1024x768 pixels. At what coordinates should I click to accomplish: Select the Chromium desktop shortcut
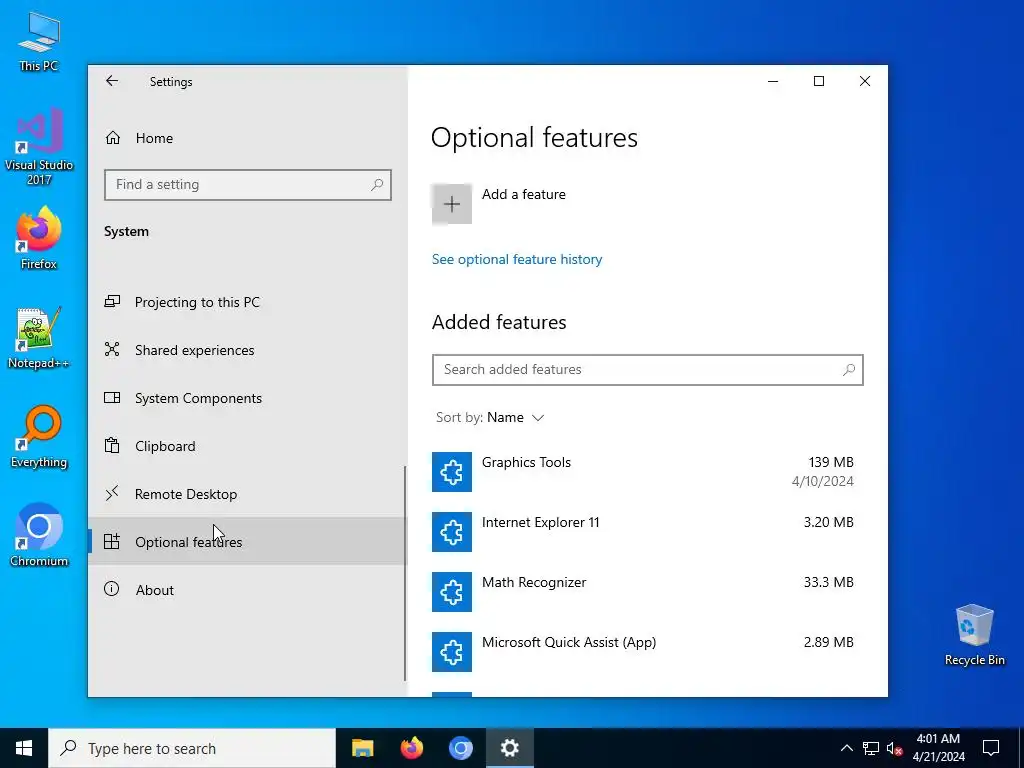(39, 535)
